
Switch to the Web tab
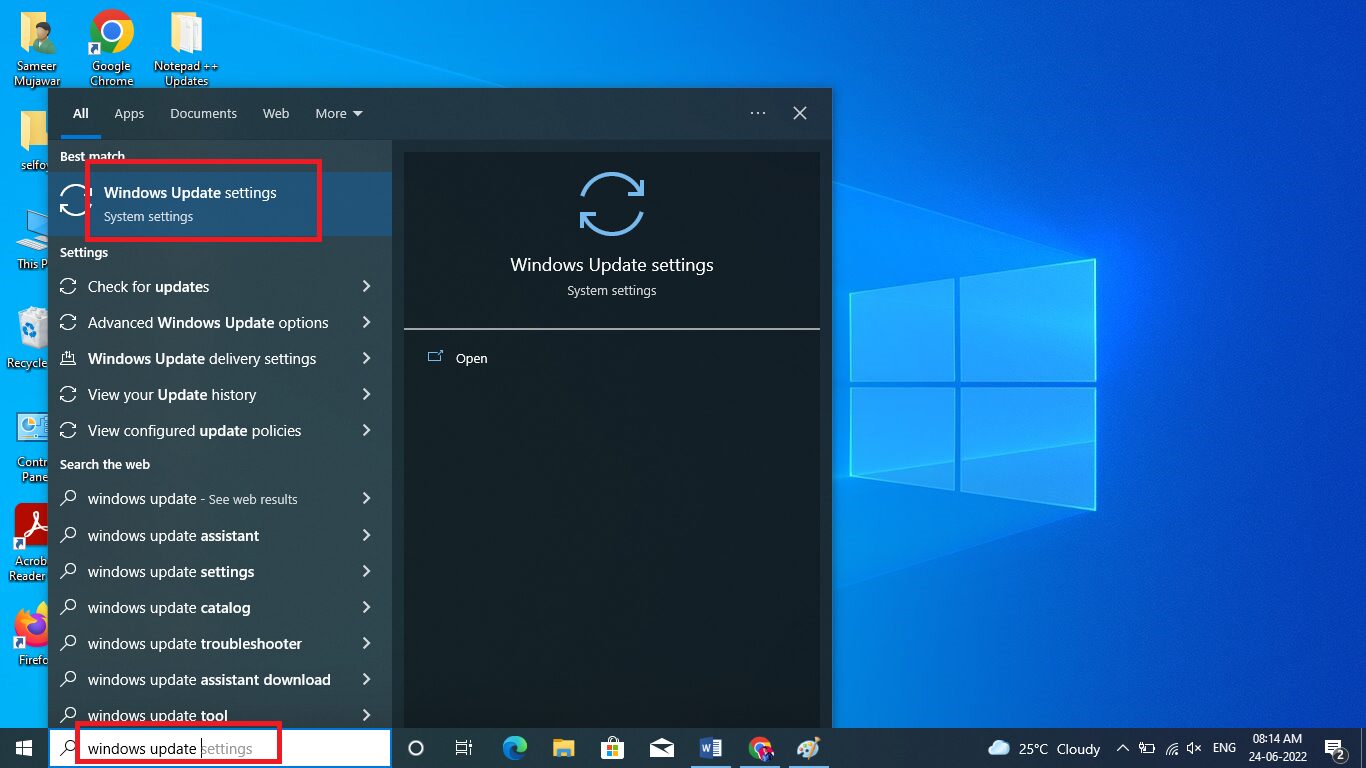click(x=276, y=113)
